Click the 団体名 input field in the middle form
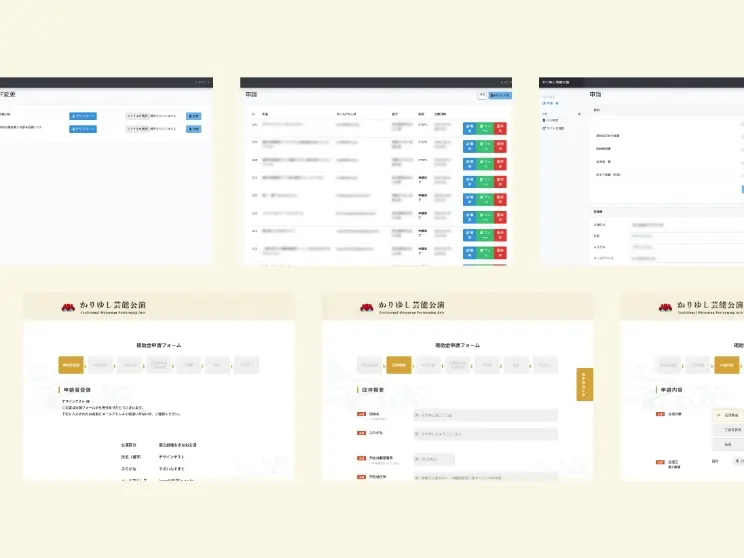 click(x=484, y=414)
